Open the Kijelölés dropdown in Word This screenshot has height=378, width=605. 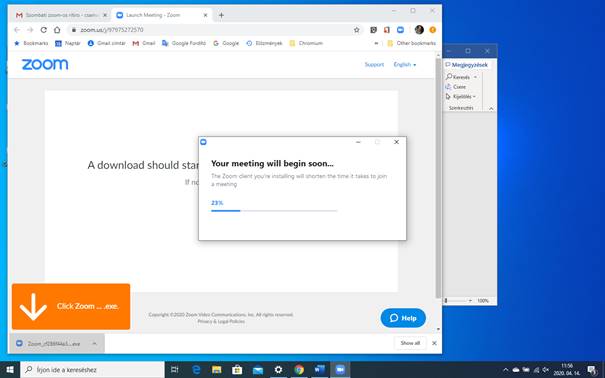(x=461, y=96)
